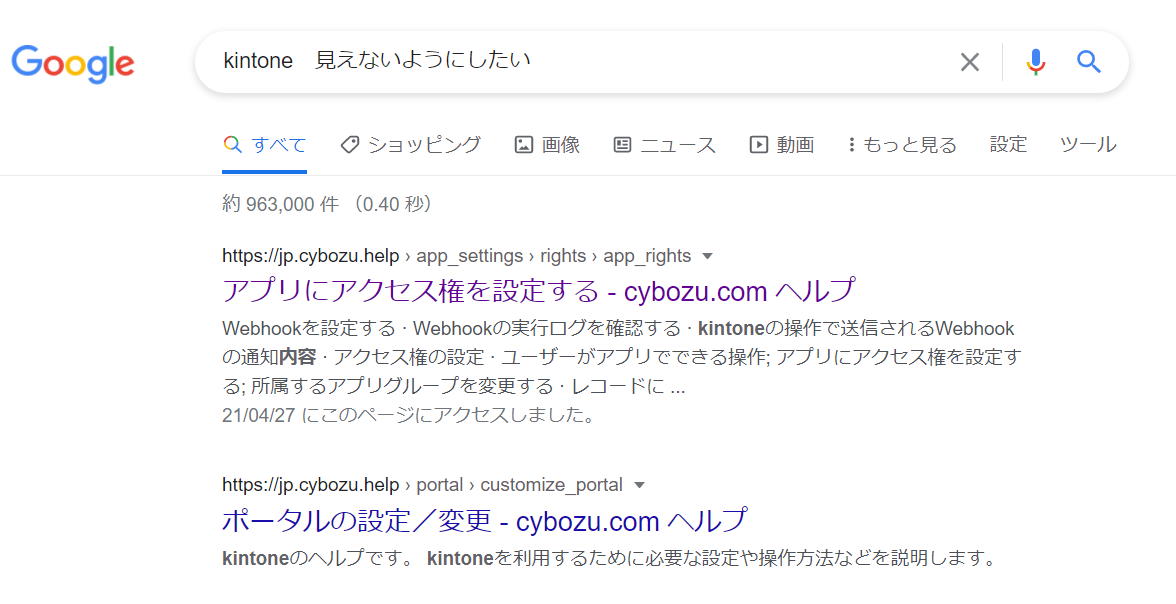This screenshot has width=1176, height=604.
Task: Click the video play icon beside 動画 tab
Action: coord(757,144)
